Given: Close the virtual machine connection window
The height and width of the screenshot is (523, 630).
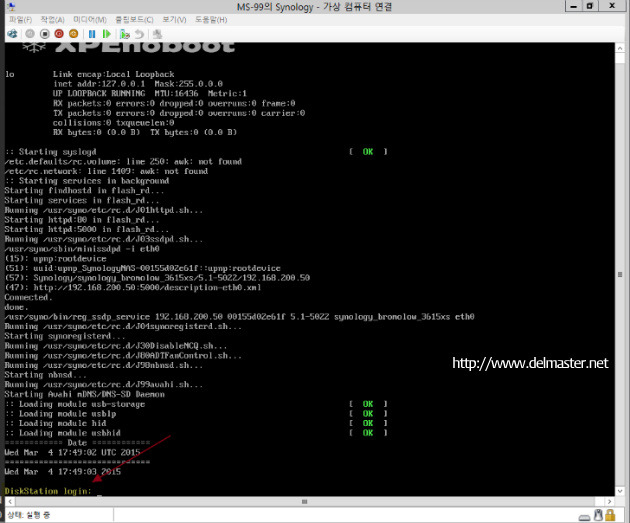Looking at the screenshot, I should 612,6.
